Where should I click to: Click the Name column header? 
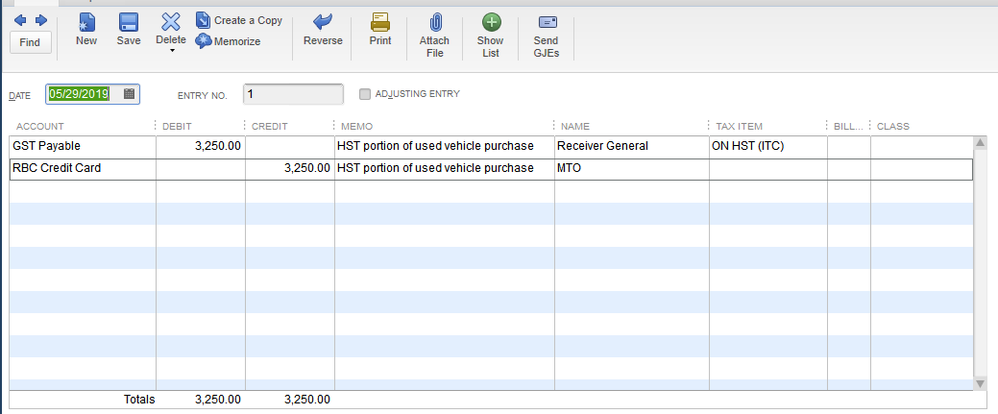(575, 126)
